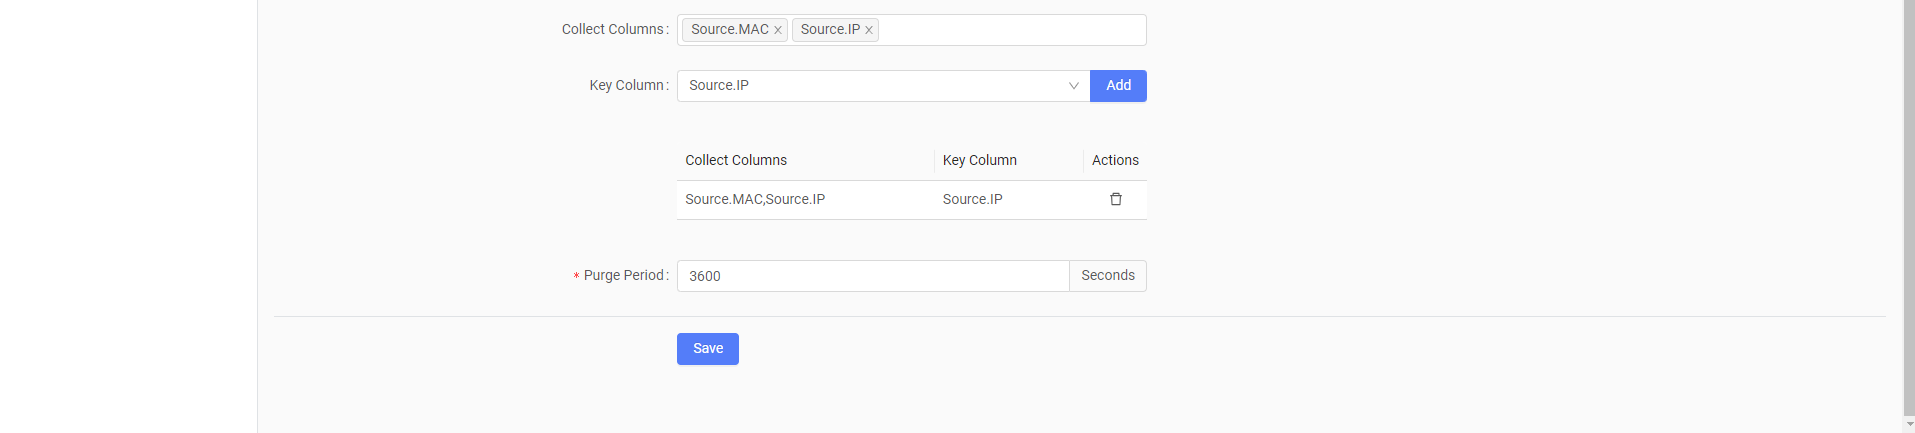Save the configuration
The image size is (1915, 433).
pos(708,349)
